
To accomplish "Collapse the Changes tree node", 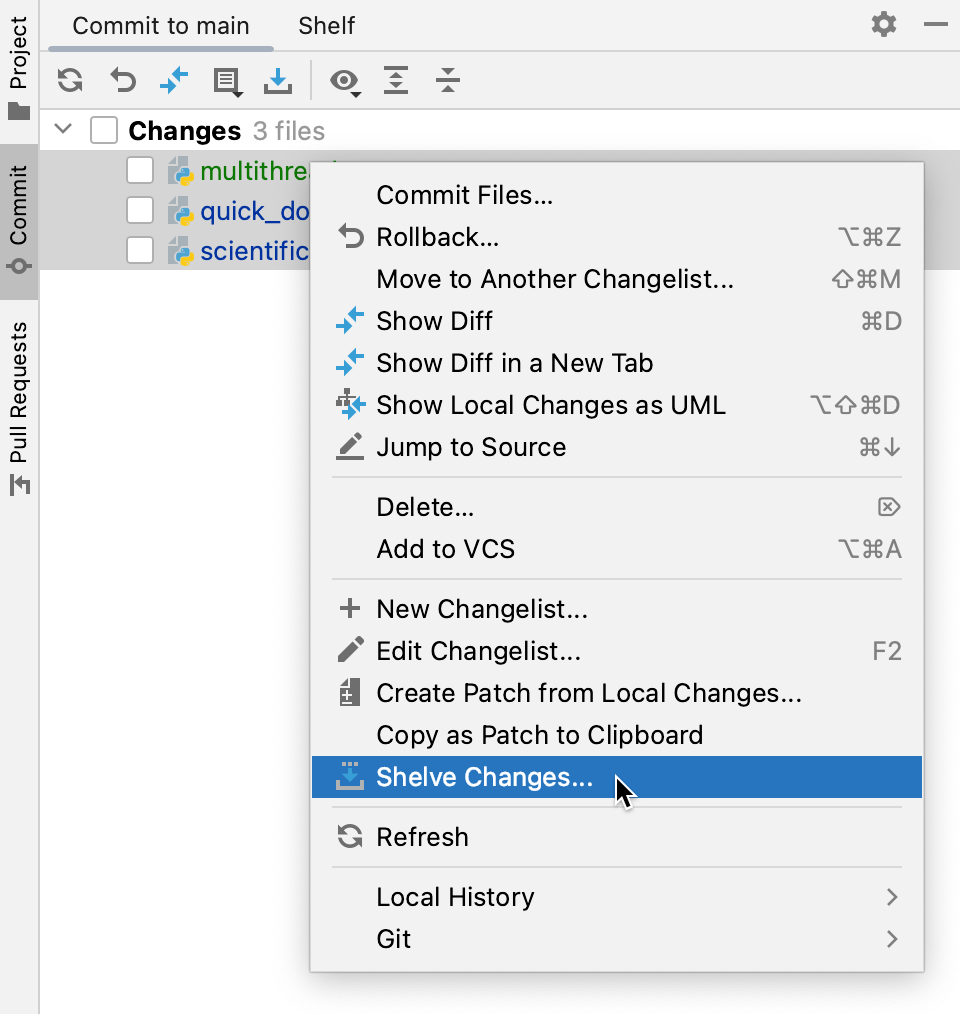I will [x=63, y=130].
